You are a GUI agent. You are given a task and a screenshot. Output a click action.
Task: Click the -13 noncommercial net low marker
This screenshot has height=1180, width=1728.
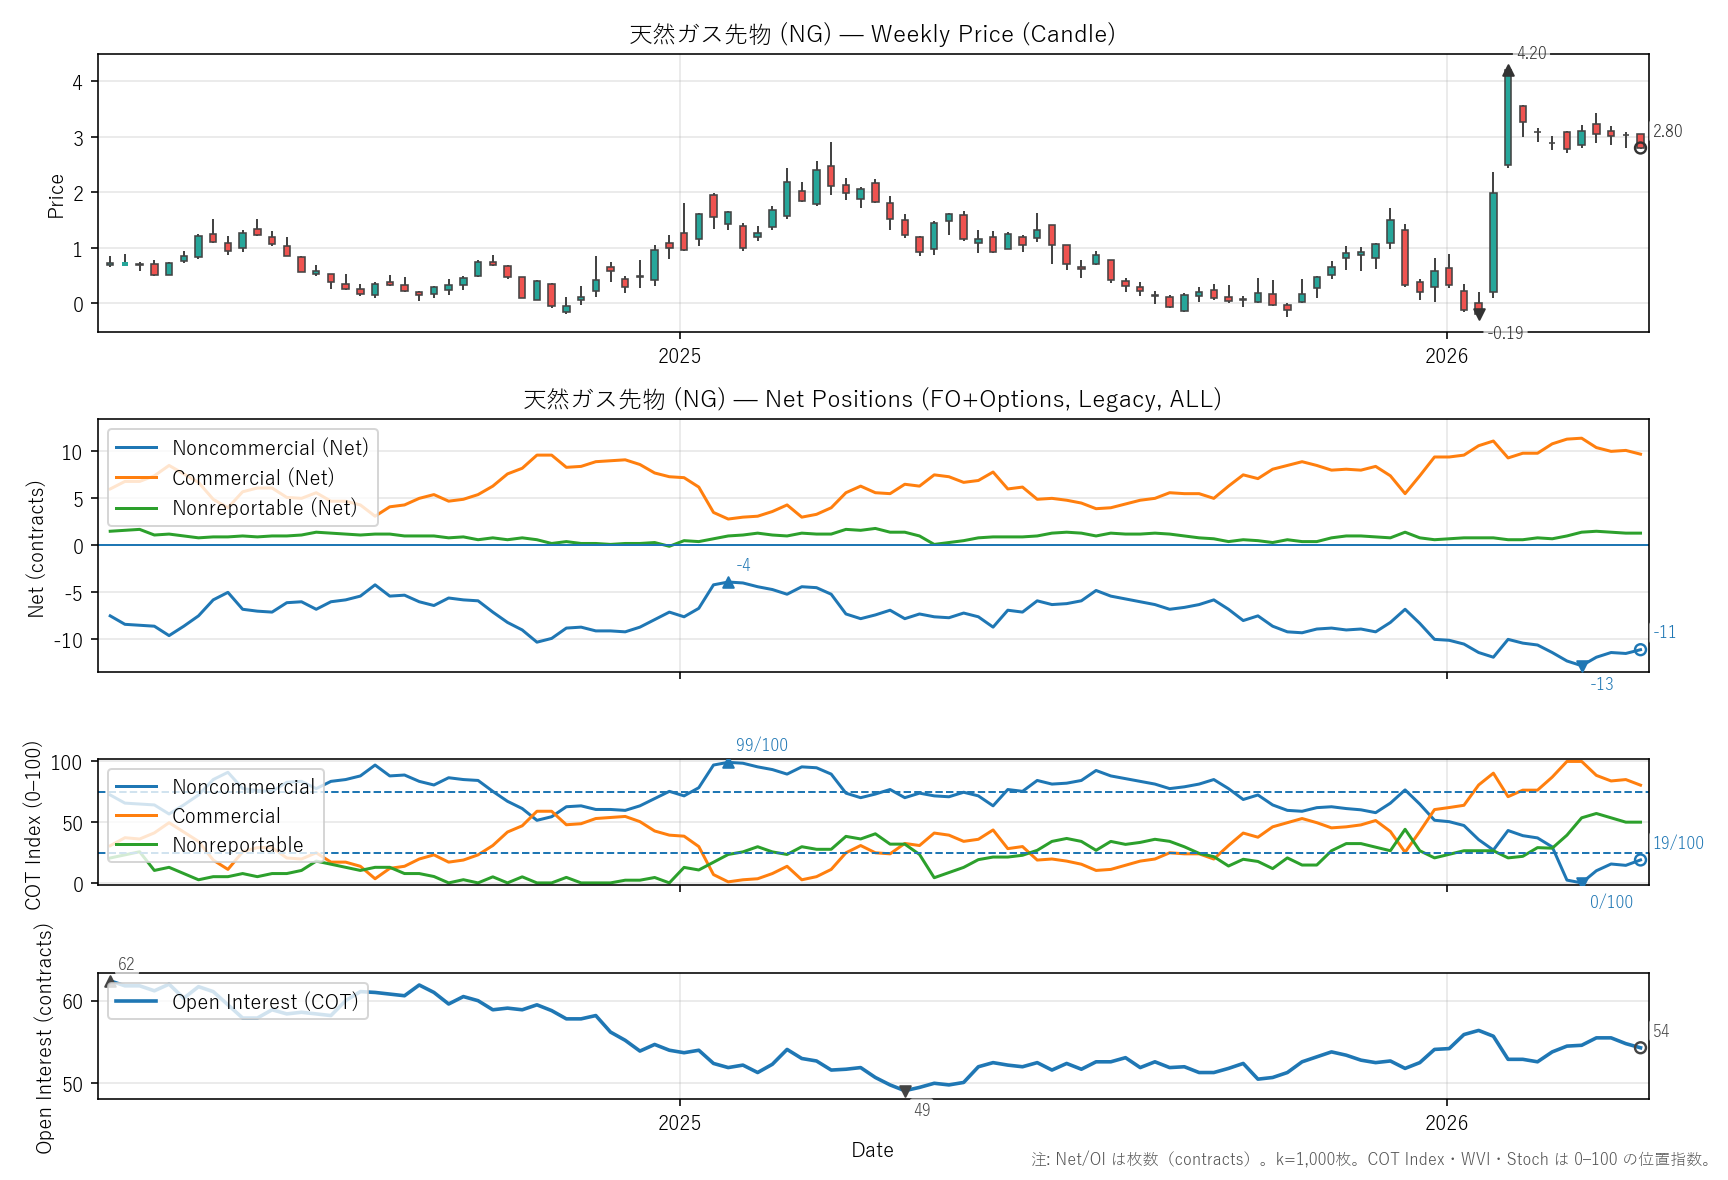1582,666
